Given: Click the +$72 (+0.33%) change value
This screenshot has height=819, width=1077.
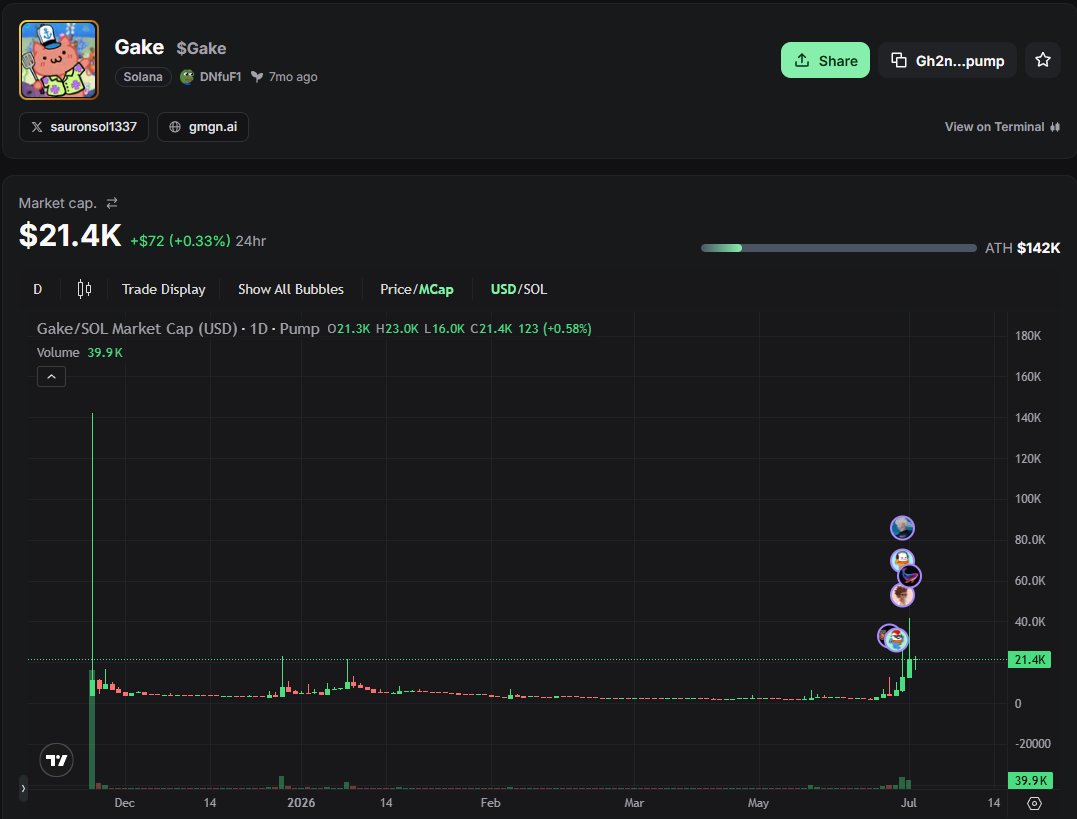Looking at the screenshot, I should [180, 241].
